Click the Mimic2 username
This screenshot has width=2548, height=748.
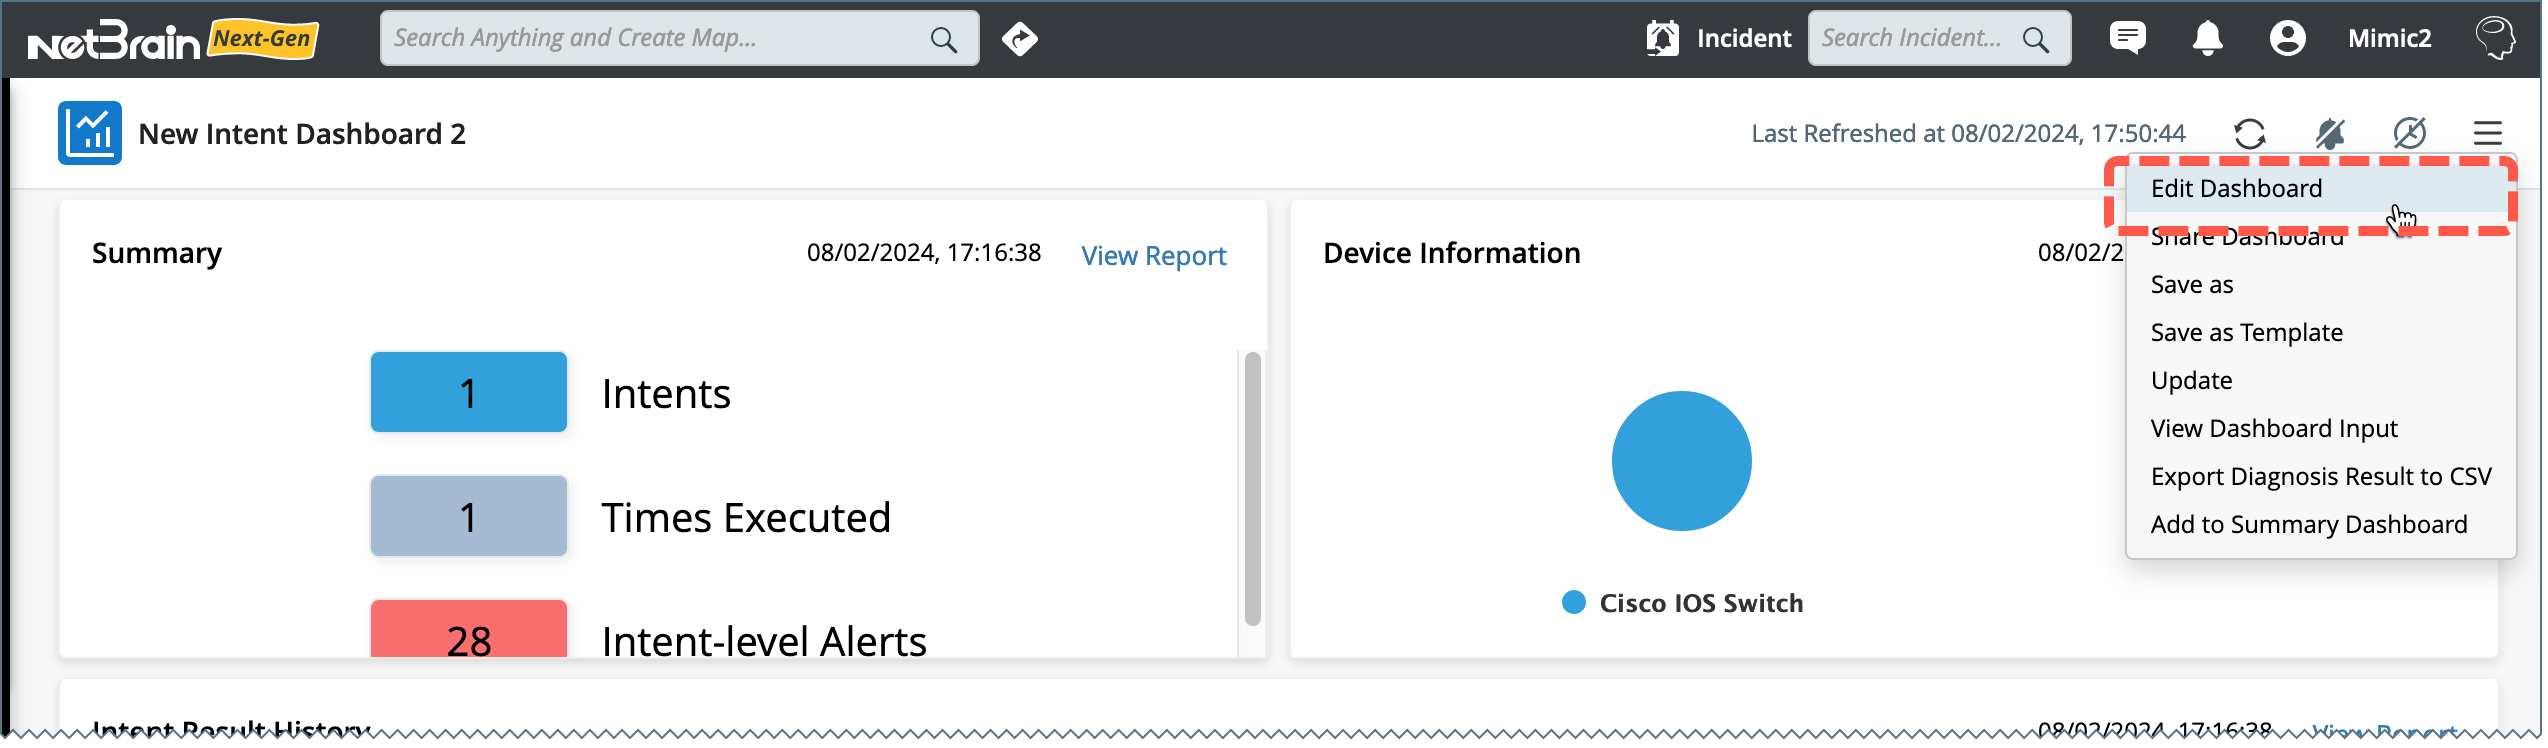click(x=2389, y=39)
